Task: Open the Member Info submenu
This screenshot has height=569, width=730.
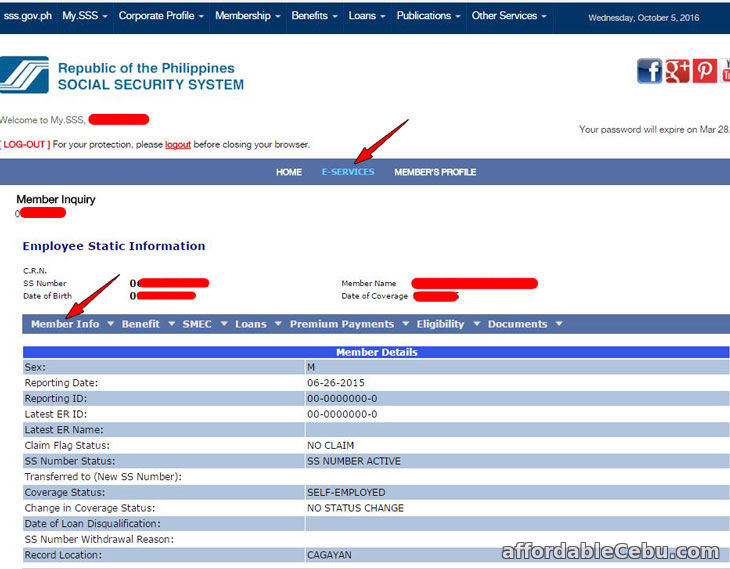Action: pyautogui.click(x=65, y=324)
